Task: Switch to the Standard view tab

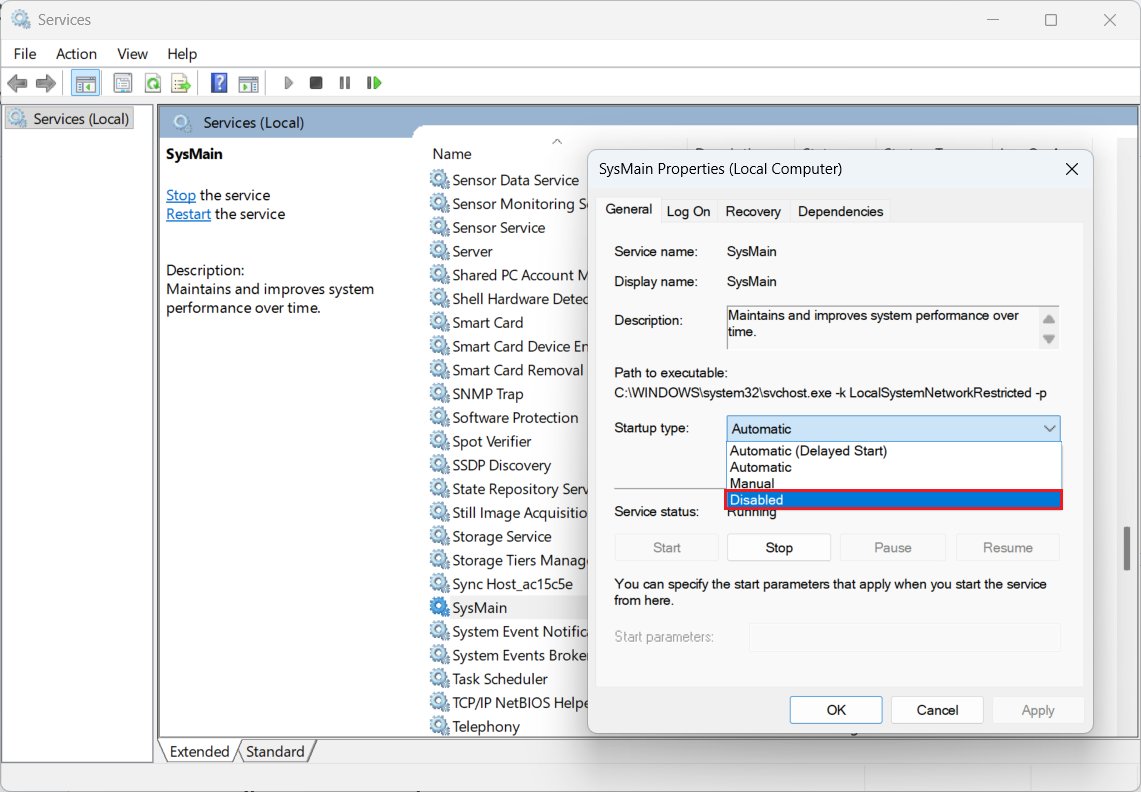Action: click(x=275, y=751)
